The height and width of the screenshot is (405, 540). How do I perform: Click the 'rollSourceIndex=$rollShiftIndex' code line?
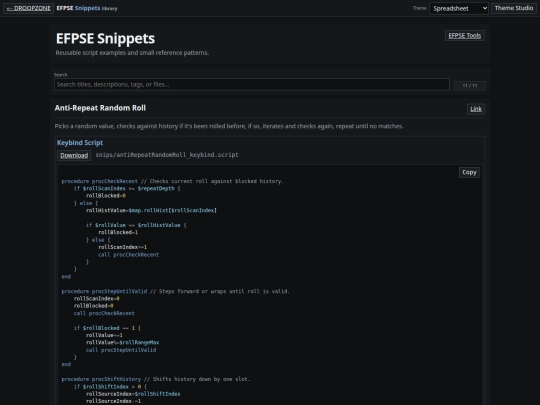click(133, 394)
